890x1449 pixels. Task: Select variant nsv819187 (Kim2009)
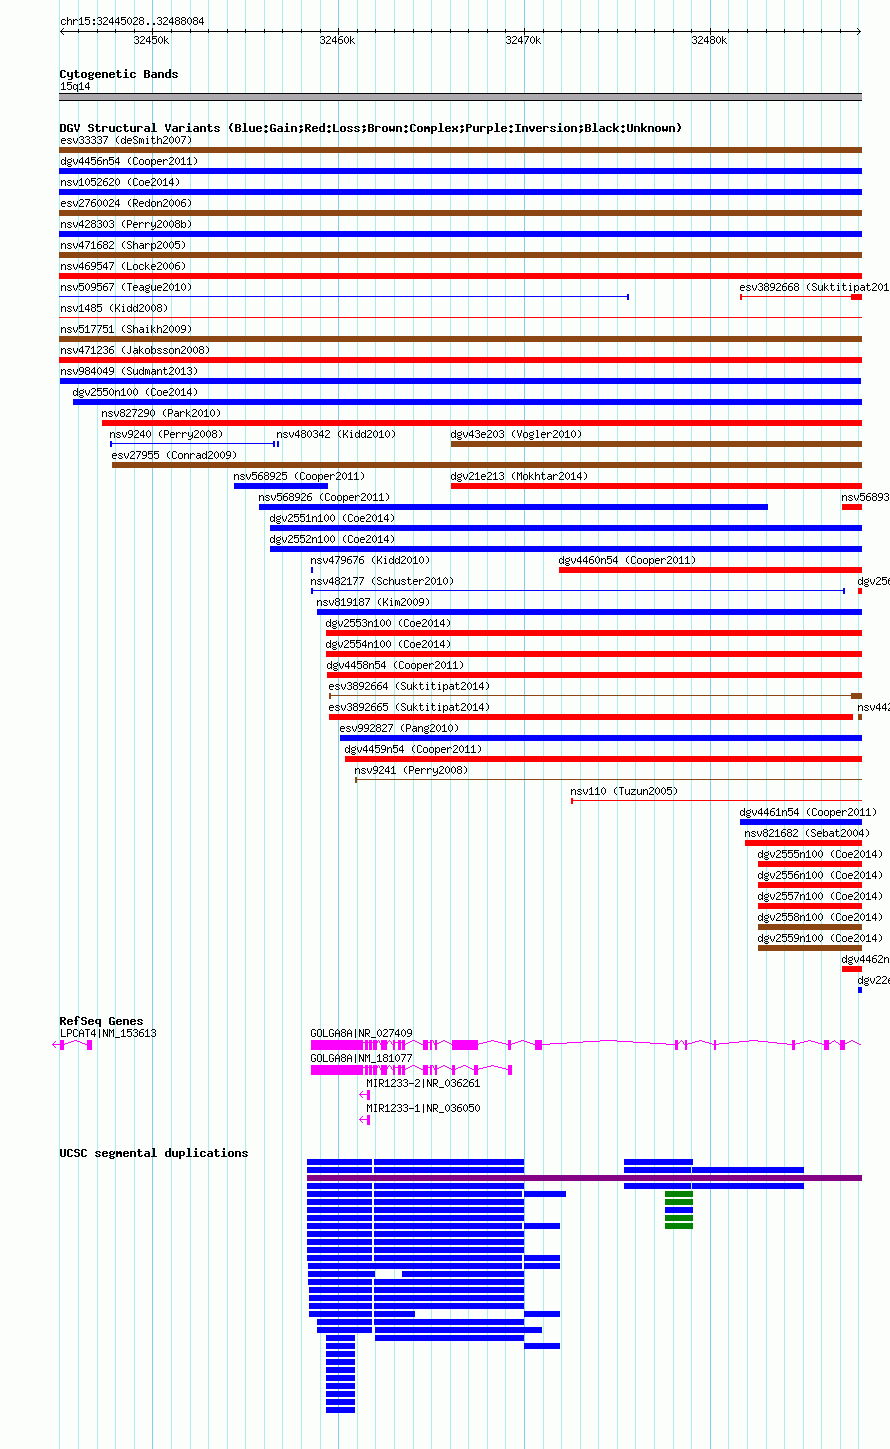373,602
